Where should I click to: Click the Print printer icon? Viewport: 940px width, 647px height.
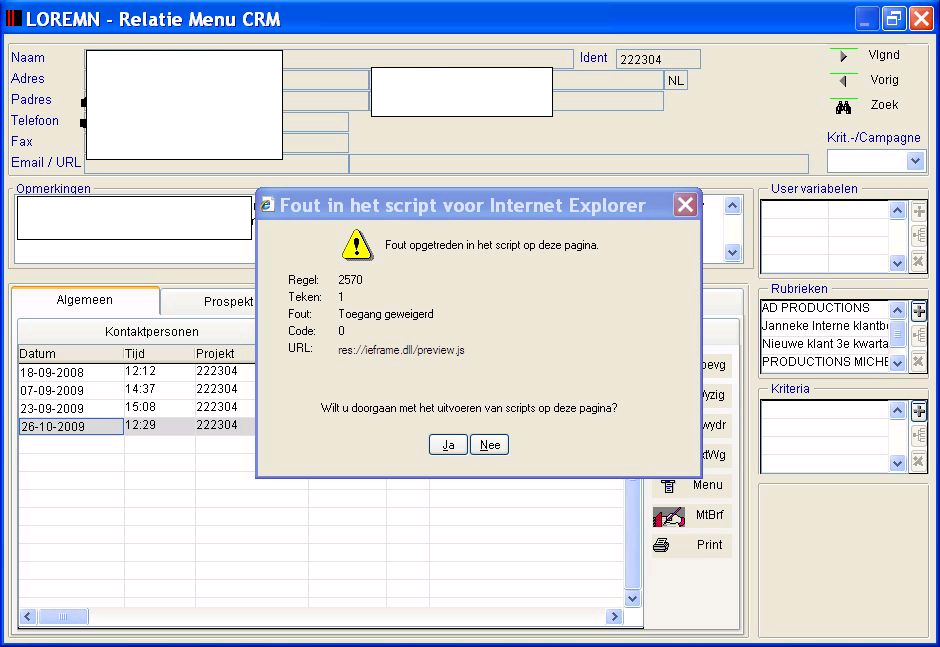point(661,544)
